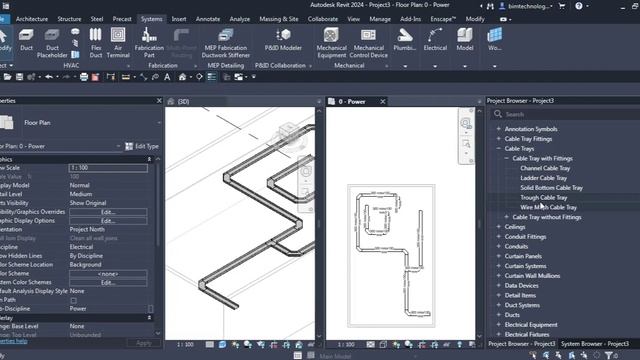Screen dimensions: 640x360
Task: Click the Apply button in Properties
Action: point(143,343)
